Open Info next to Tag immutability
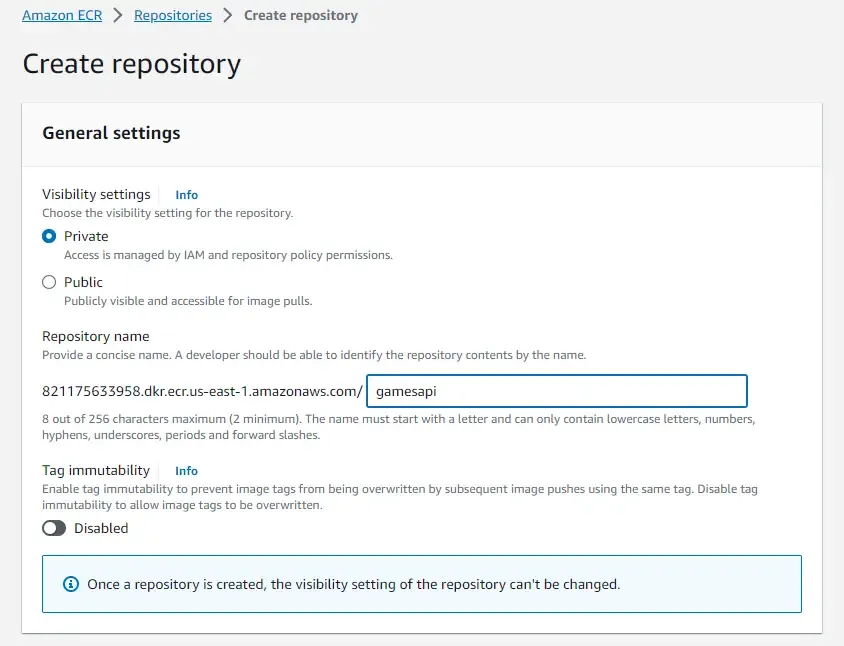The image size is (844, 646). (186, 470)
